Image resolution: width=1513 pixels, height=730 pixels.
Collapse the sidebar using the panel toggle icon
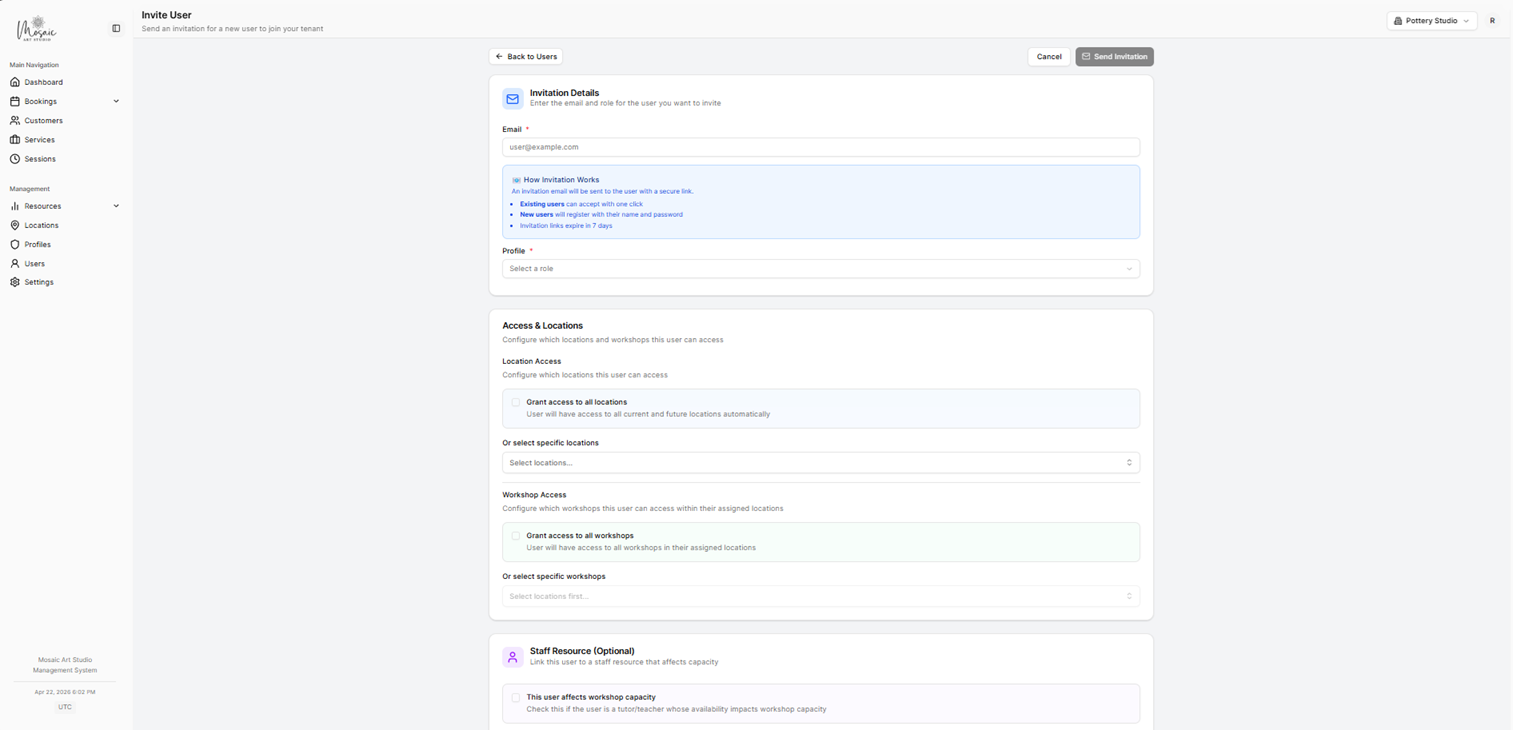[x=116, y=28]
